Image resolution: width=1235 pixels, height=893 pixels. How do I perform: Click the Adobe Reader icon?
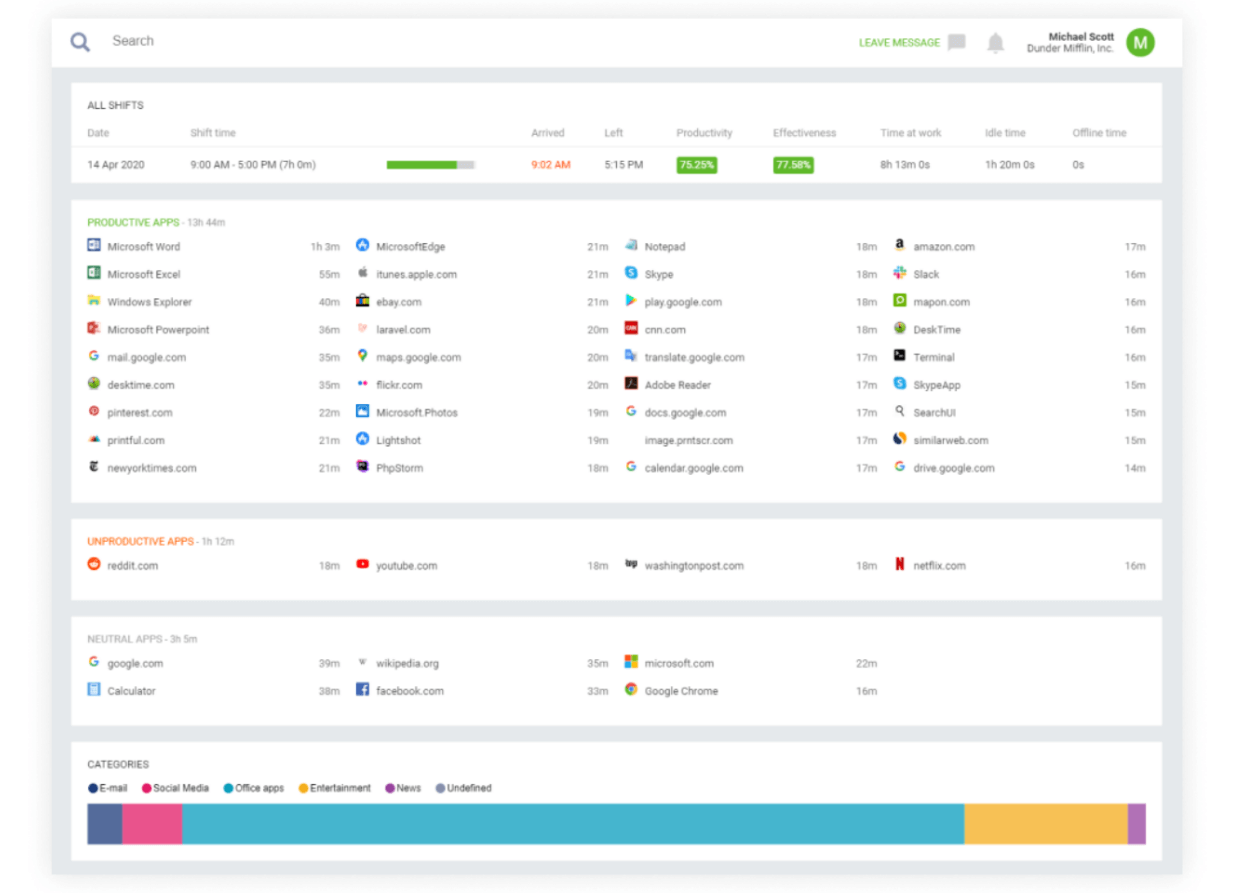click(x=631, y=384)
